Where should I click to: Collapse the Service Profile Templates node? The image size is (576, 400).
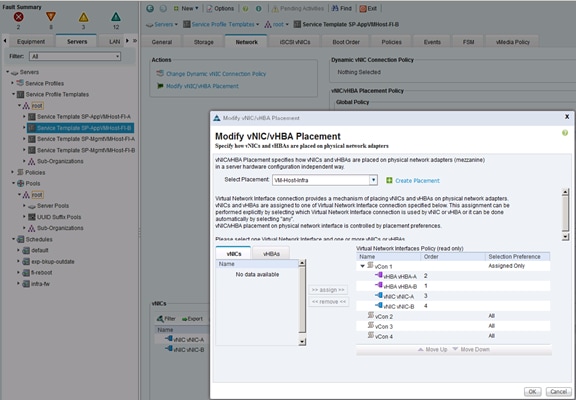coord(13,94)
